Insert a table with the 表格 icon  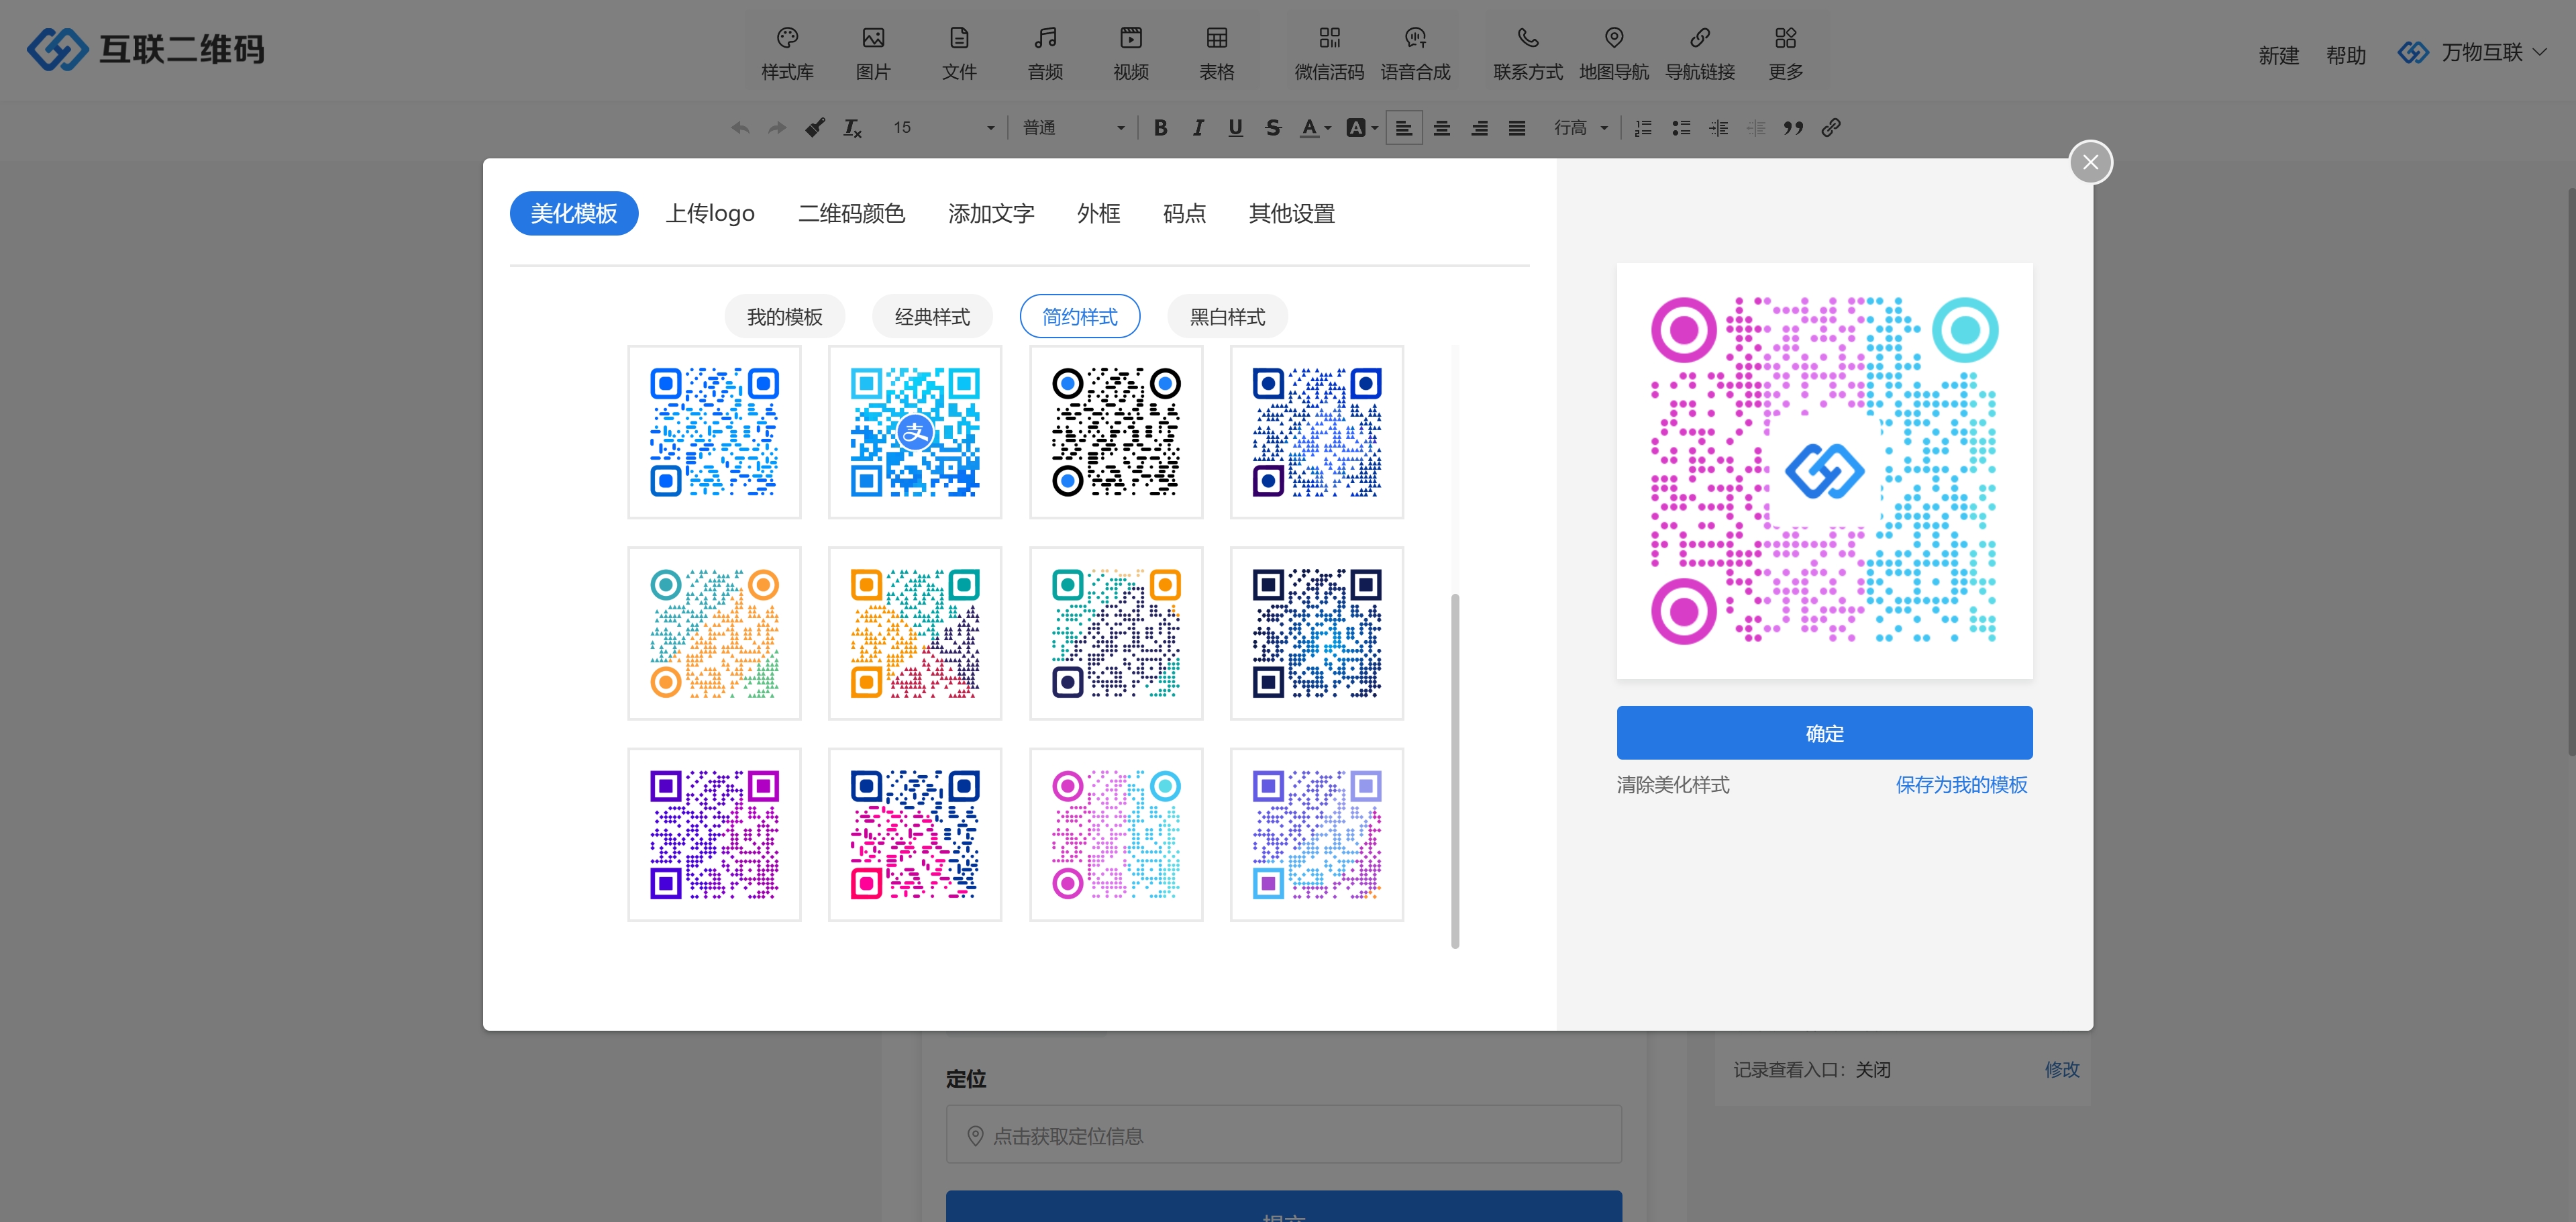point(1217,53)
